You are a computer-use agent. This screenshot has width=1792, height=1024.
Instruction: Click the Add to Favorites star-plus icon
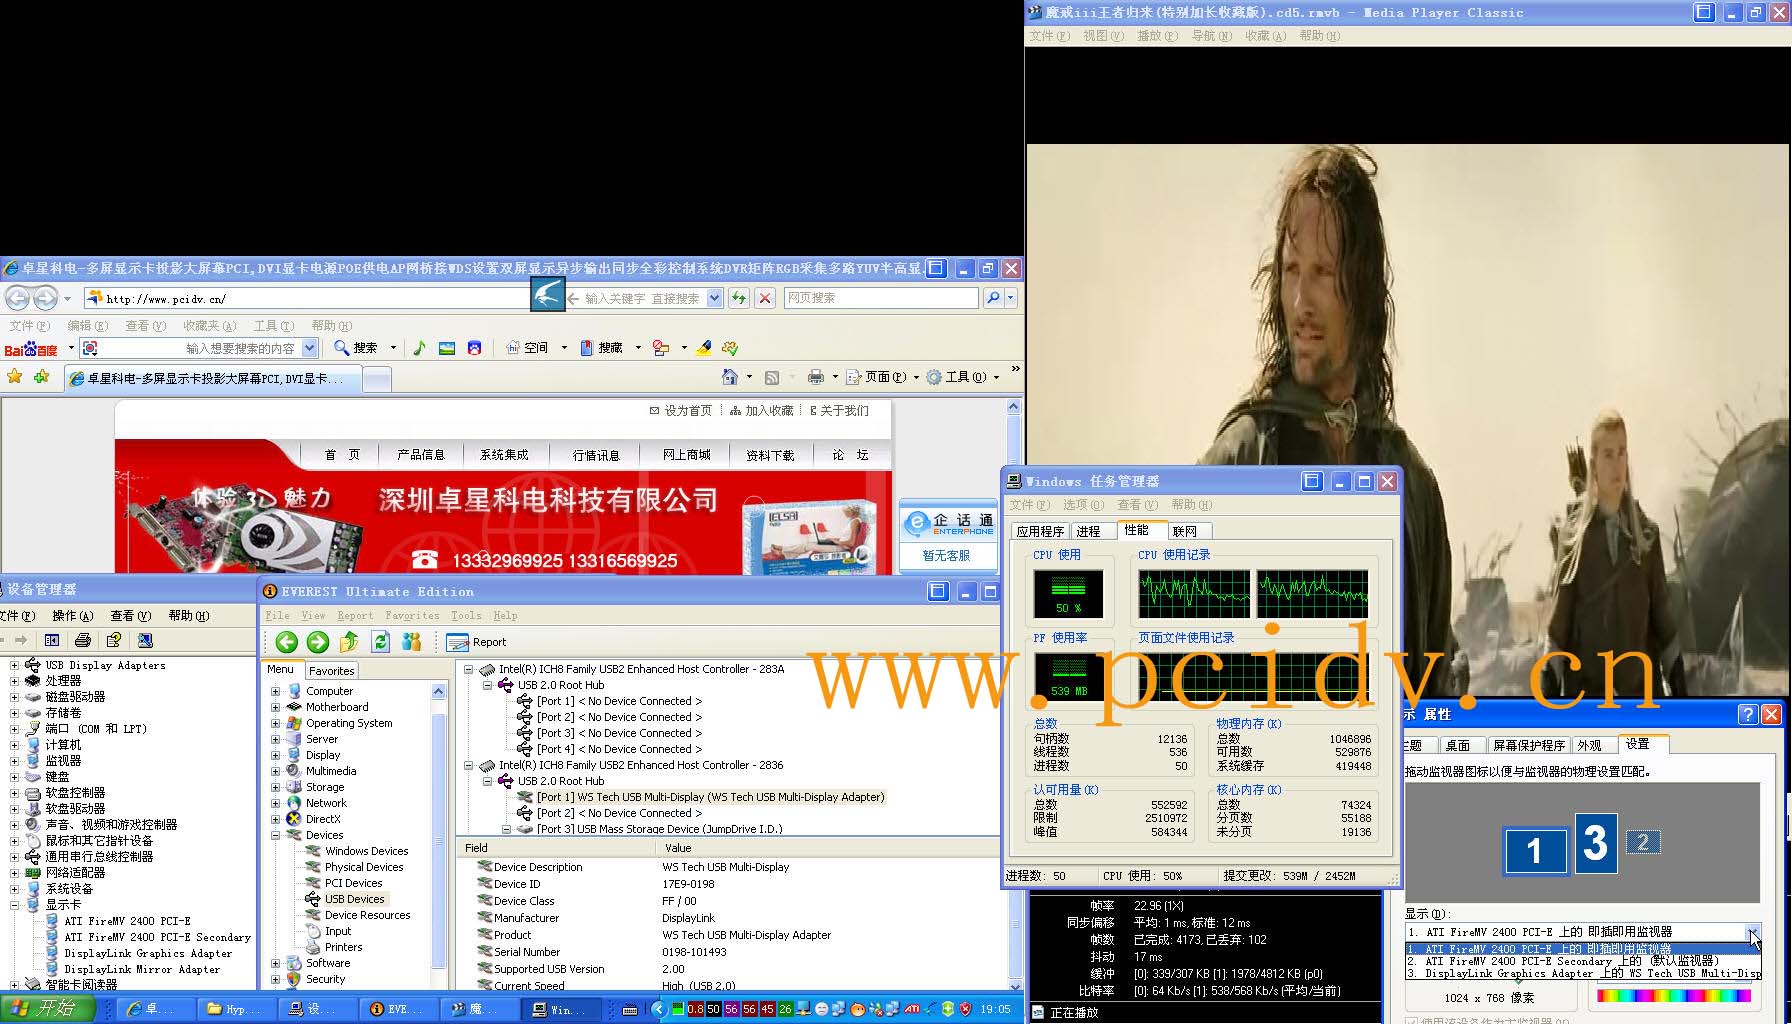pos(41,377)
